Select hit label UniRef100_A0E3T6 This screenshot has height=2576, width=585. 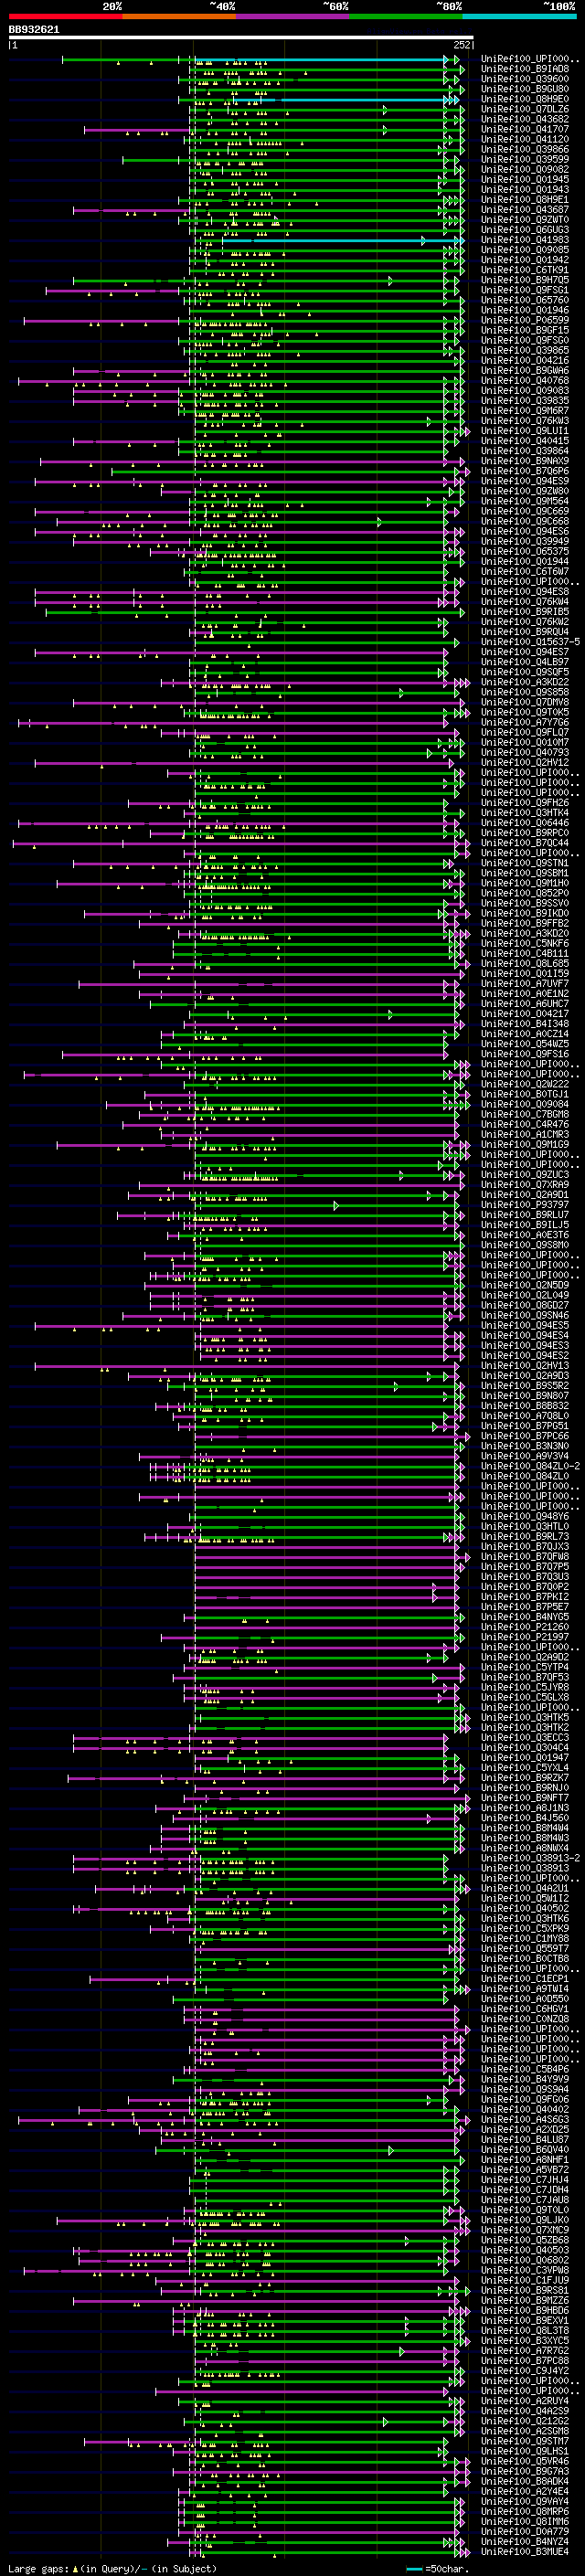525,1234
